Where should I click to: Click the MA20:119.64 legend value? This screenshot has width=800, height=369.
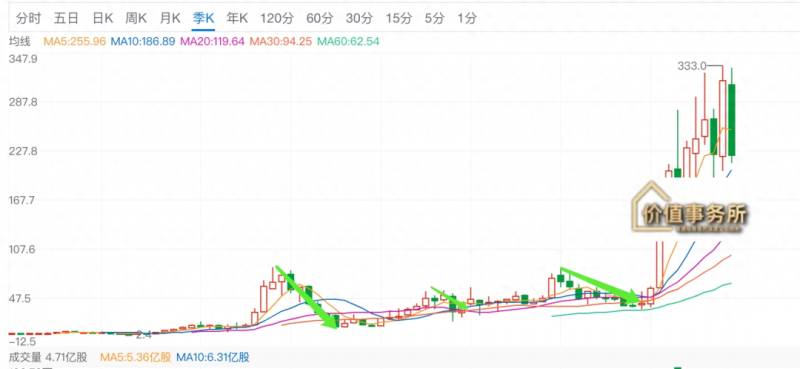coord(212,41)
